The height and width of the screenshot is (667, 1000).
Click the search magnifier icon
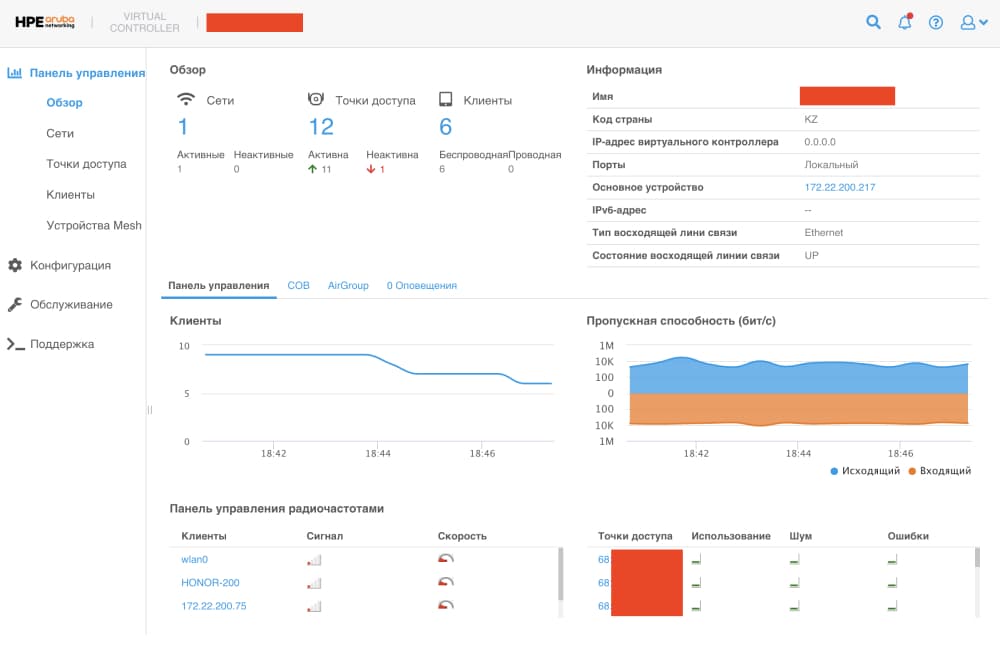click(873, 22)
